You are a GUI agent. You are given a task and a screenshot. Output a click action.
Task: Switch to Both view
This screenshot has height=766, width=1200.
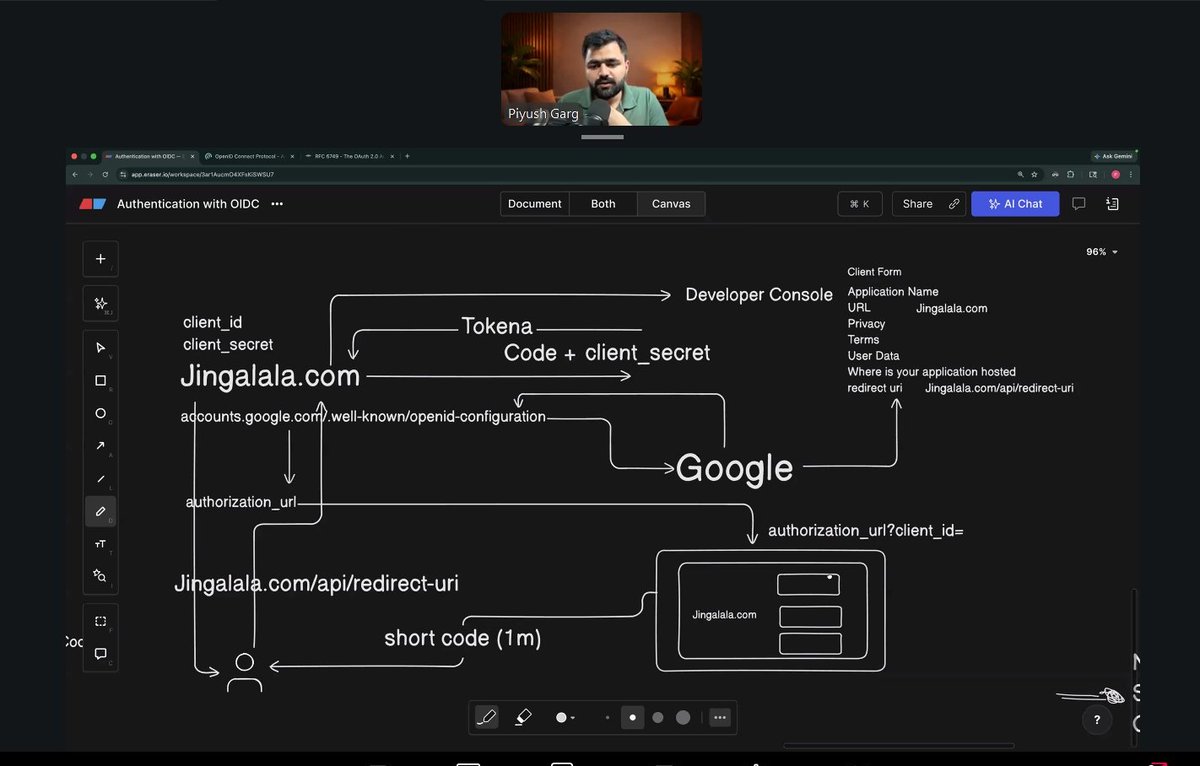603,204
